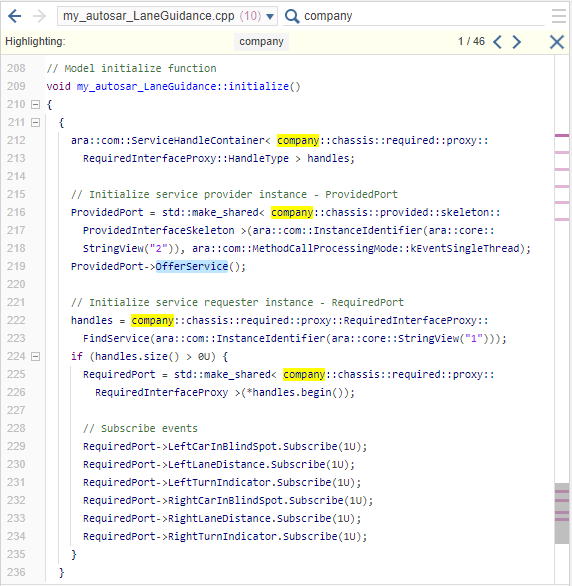This screenshot has height=586, width=572.
Task: Collapse the code block at line 210
Action: [x=35, y=104]
